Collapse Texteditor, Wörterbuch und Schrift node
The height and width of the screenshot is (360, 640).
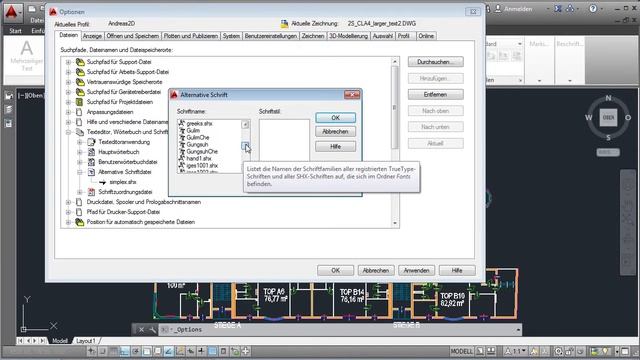click(68, 132)
